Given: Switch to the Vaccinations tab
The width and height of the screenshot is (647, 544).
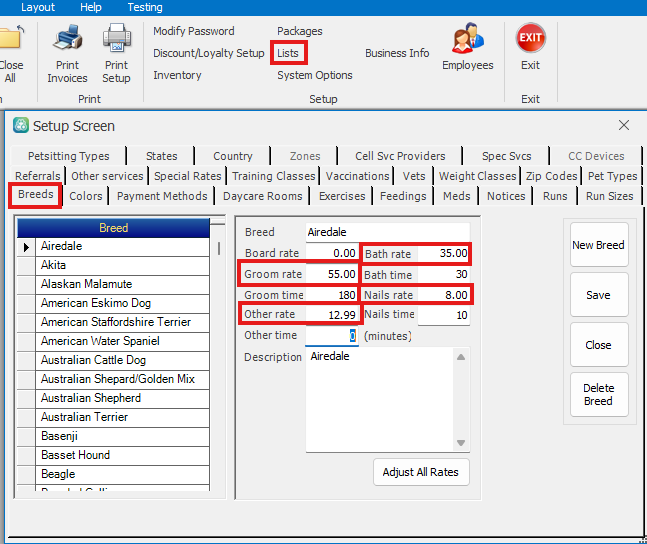Looking at the screenshot, I should click(357, 176).
